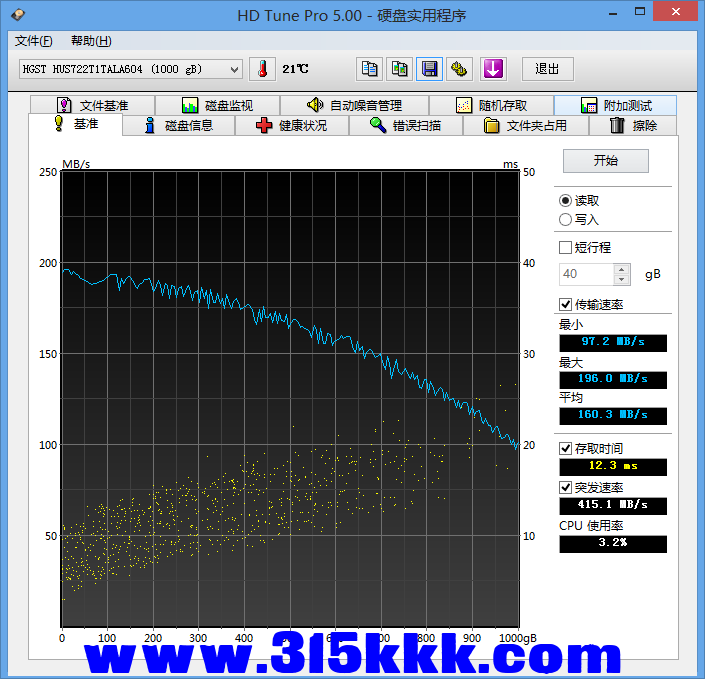Screen dimensions: 705x679
Task: Switch to the 附加测试 tab
Action: click(x=616, y=105)
